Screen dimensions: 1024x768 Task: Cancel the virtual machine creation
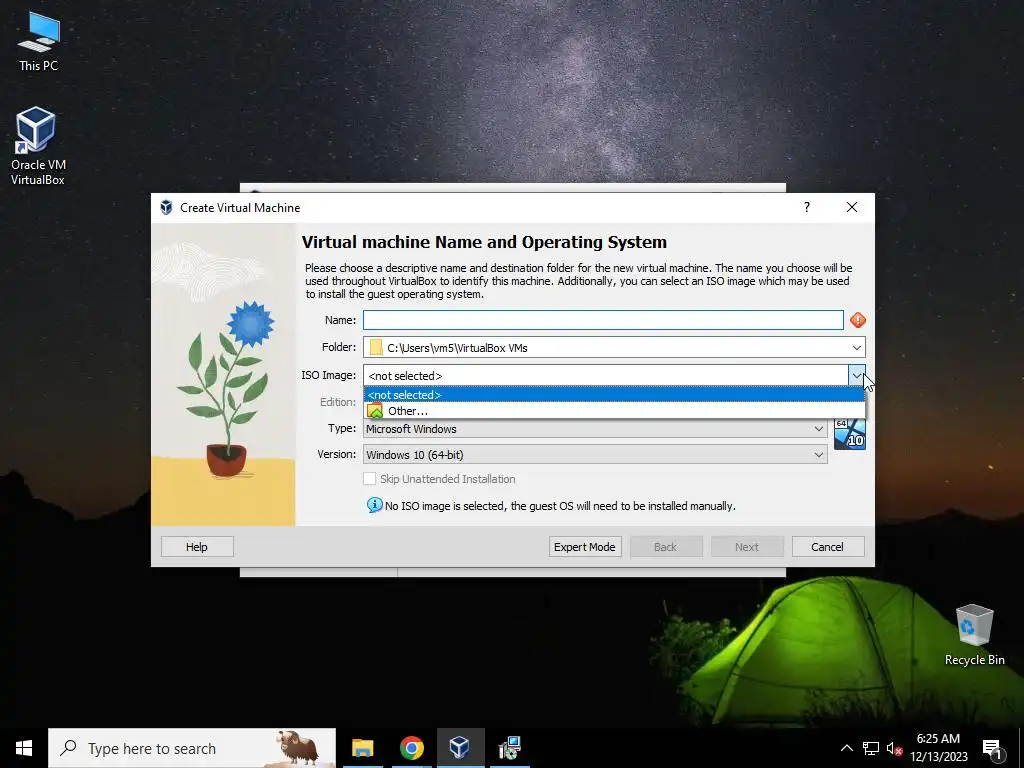[828, 547]
